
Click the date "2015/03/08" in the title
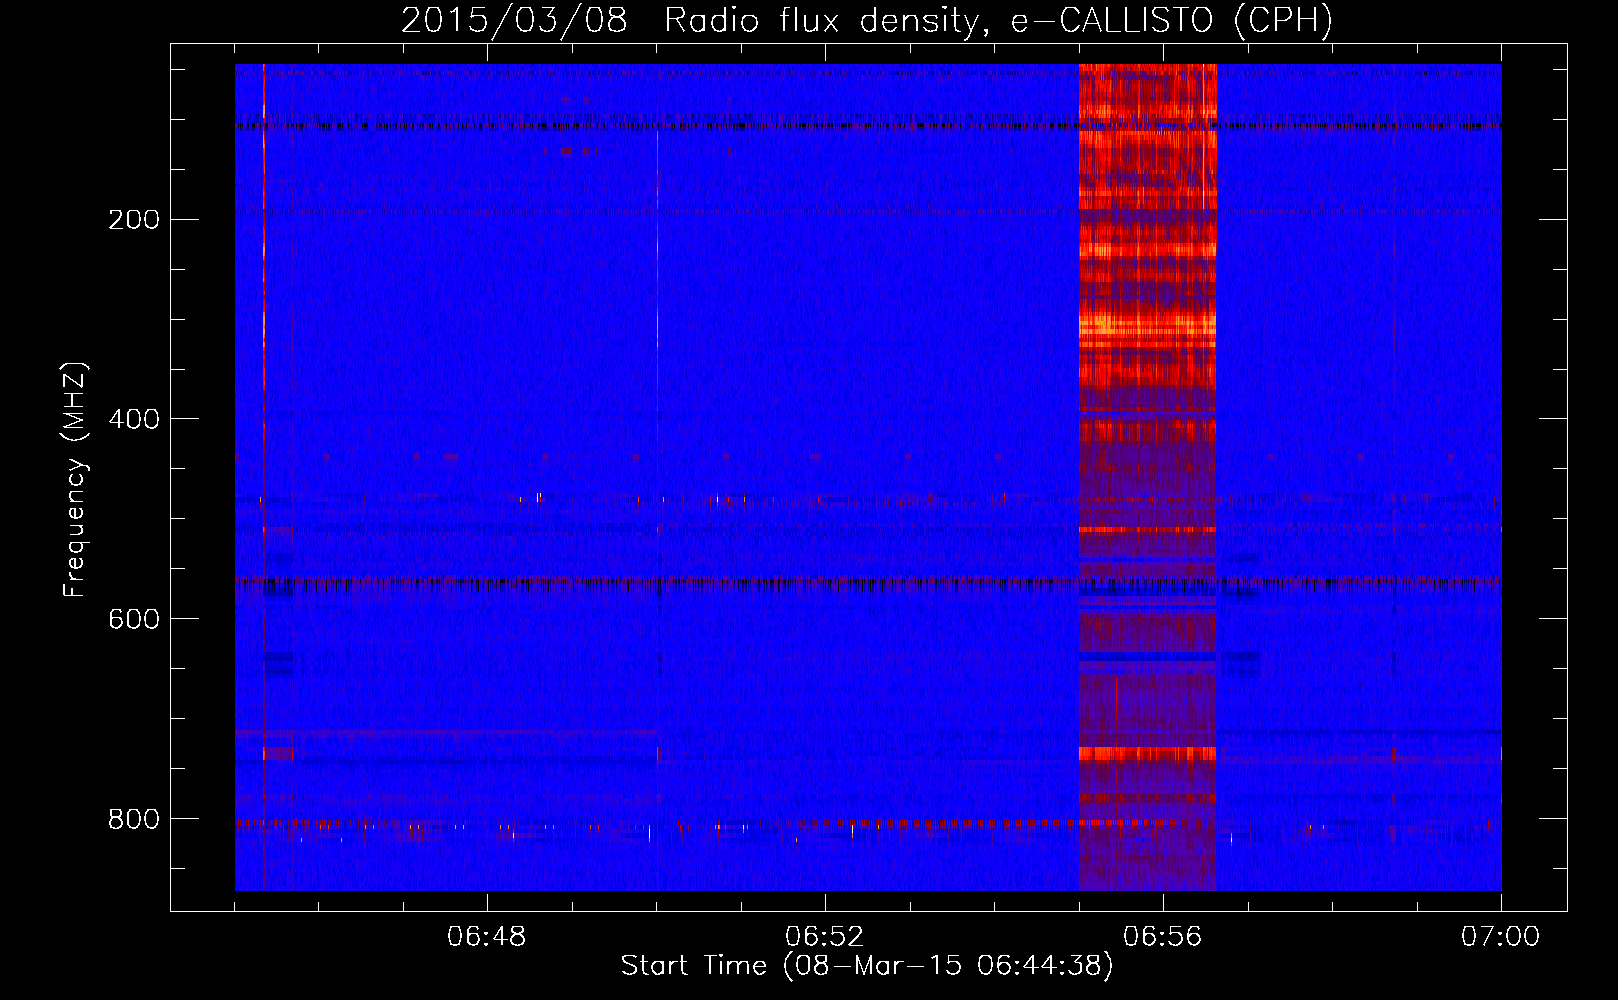(x=514, y=20)
